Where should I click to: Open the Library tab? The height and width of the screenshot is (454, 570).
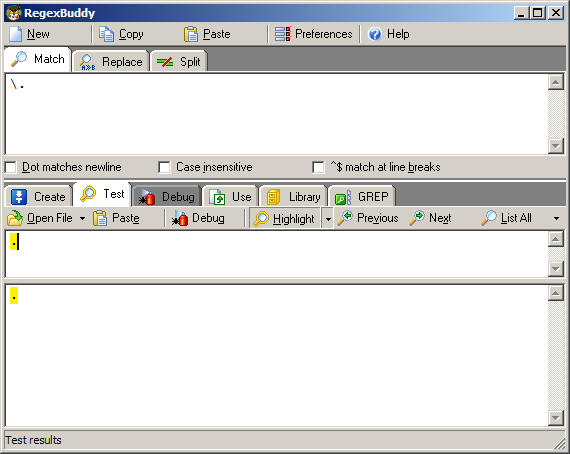pyautogui.click(x=293, y=197)
